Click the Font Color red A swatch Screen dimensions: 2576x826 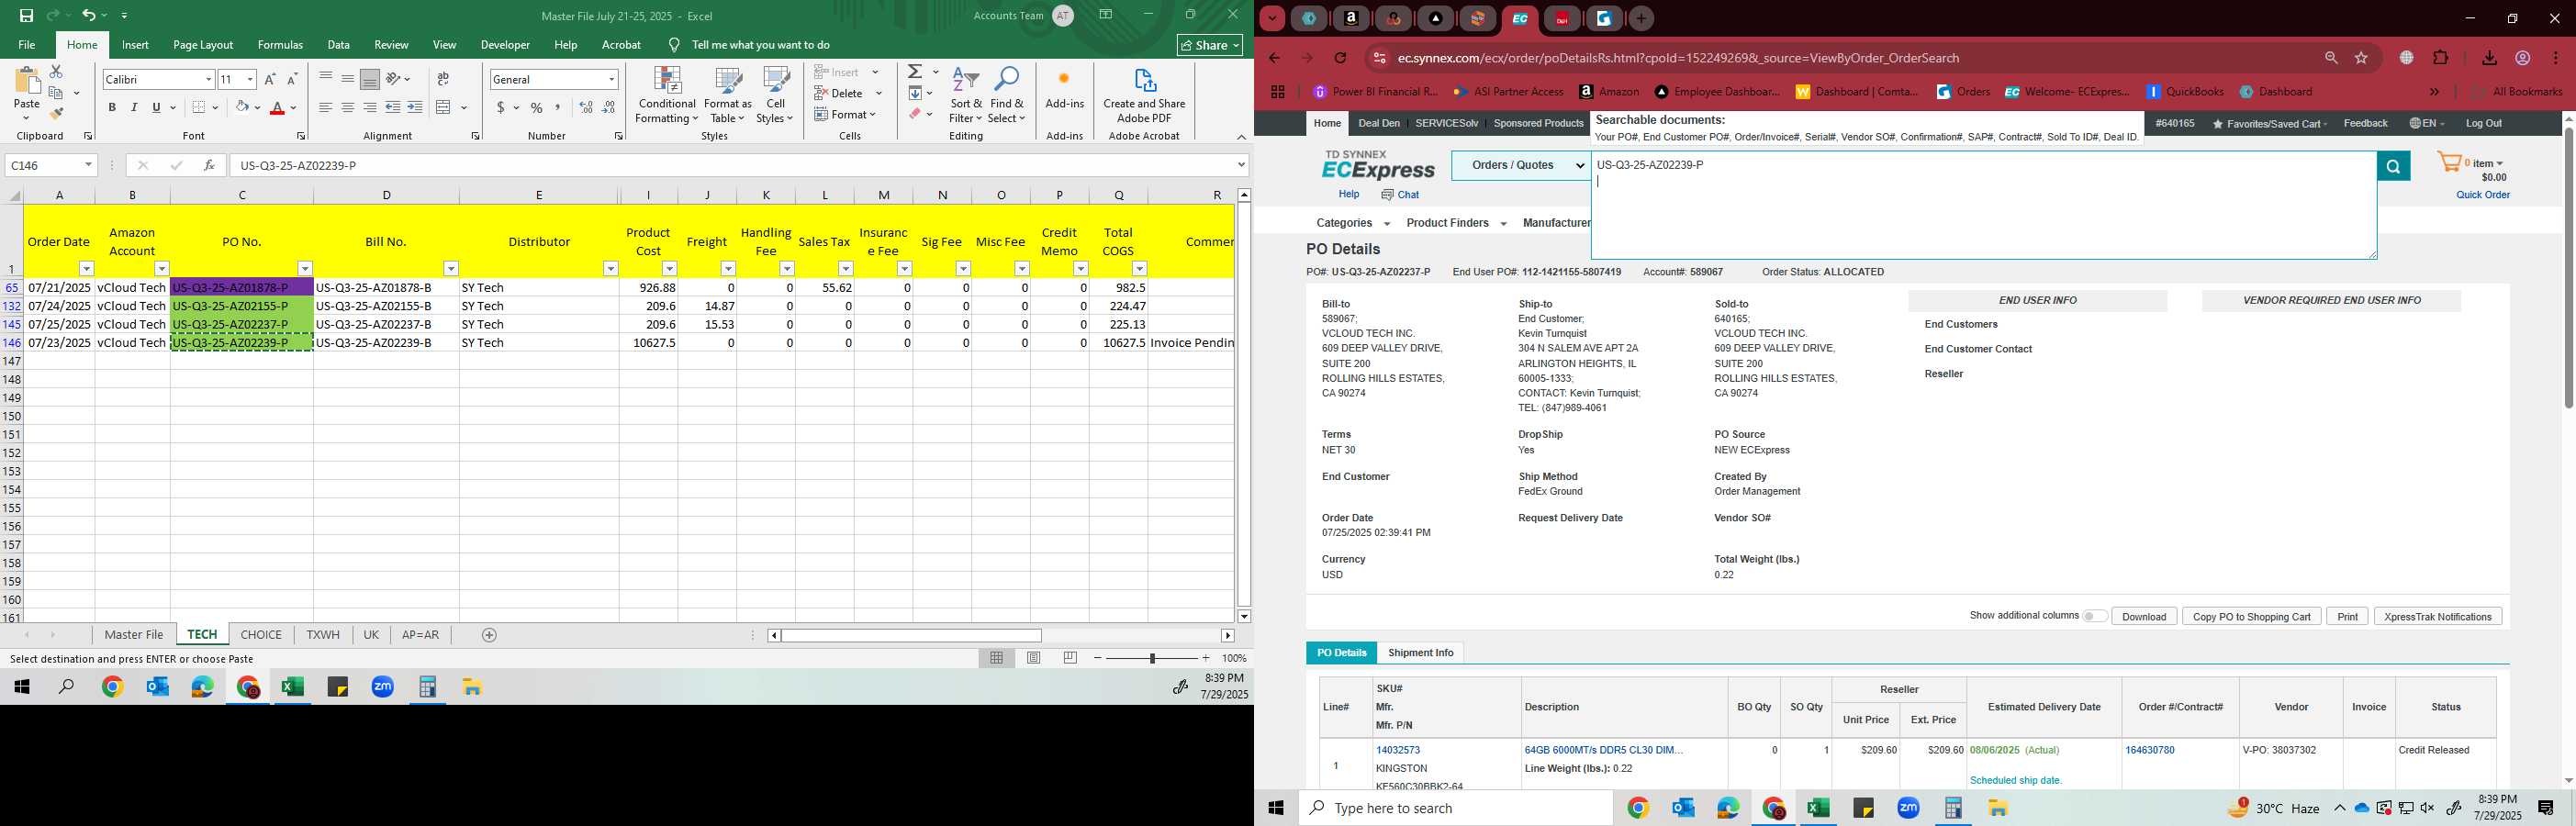click(x=277, y=107)
